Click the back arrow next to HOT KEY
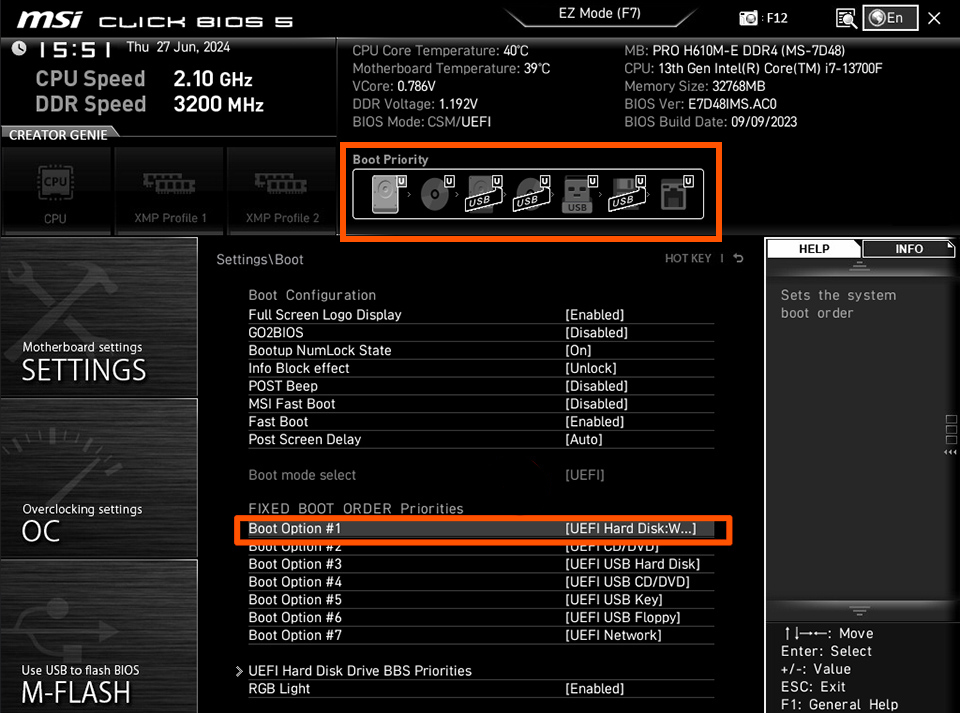 pos(738,259)
